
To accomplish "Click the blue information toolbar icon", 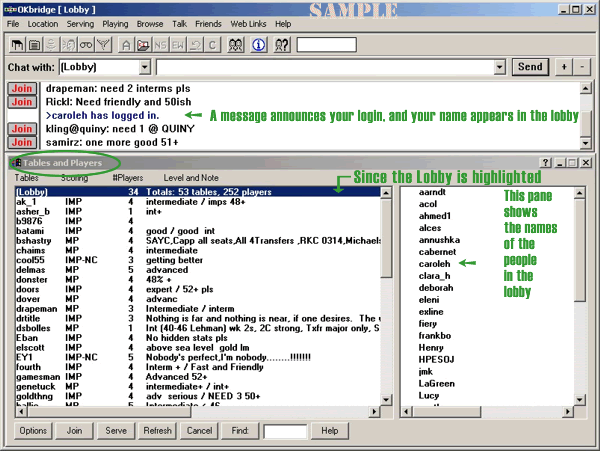I will tap(259, 45).
